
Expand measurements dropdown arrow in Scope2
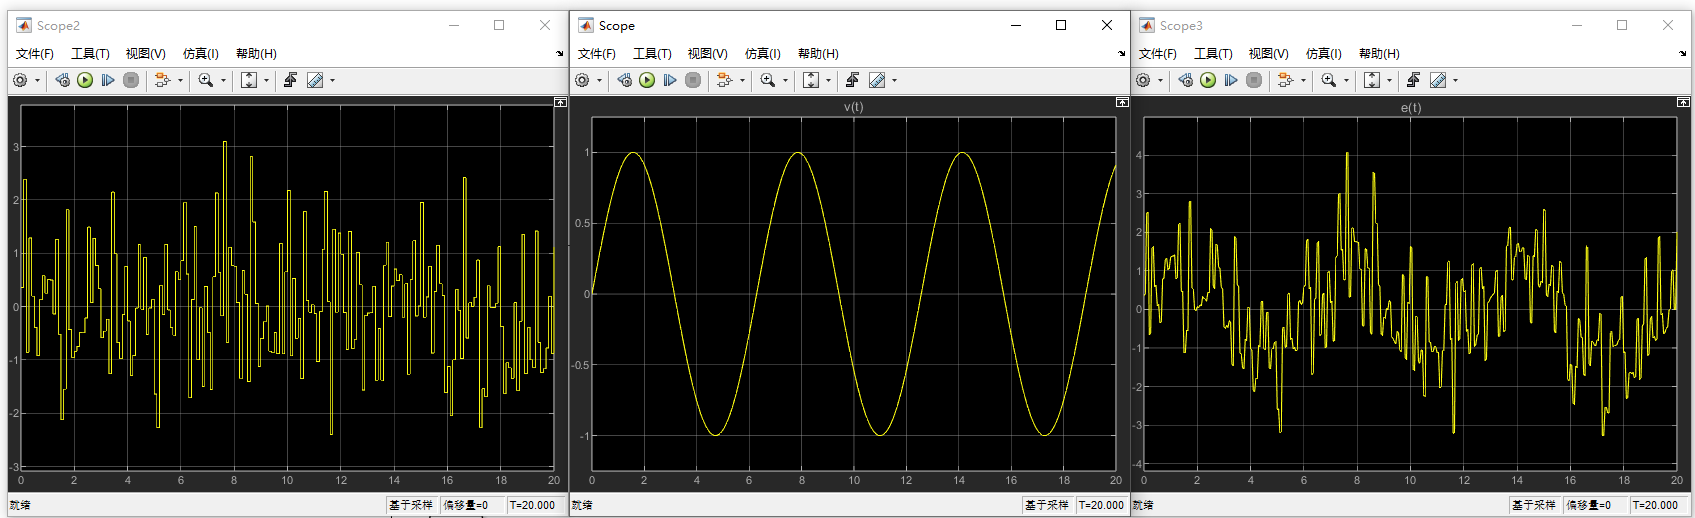tap(333, 80)
